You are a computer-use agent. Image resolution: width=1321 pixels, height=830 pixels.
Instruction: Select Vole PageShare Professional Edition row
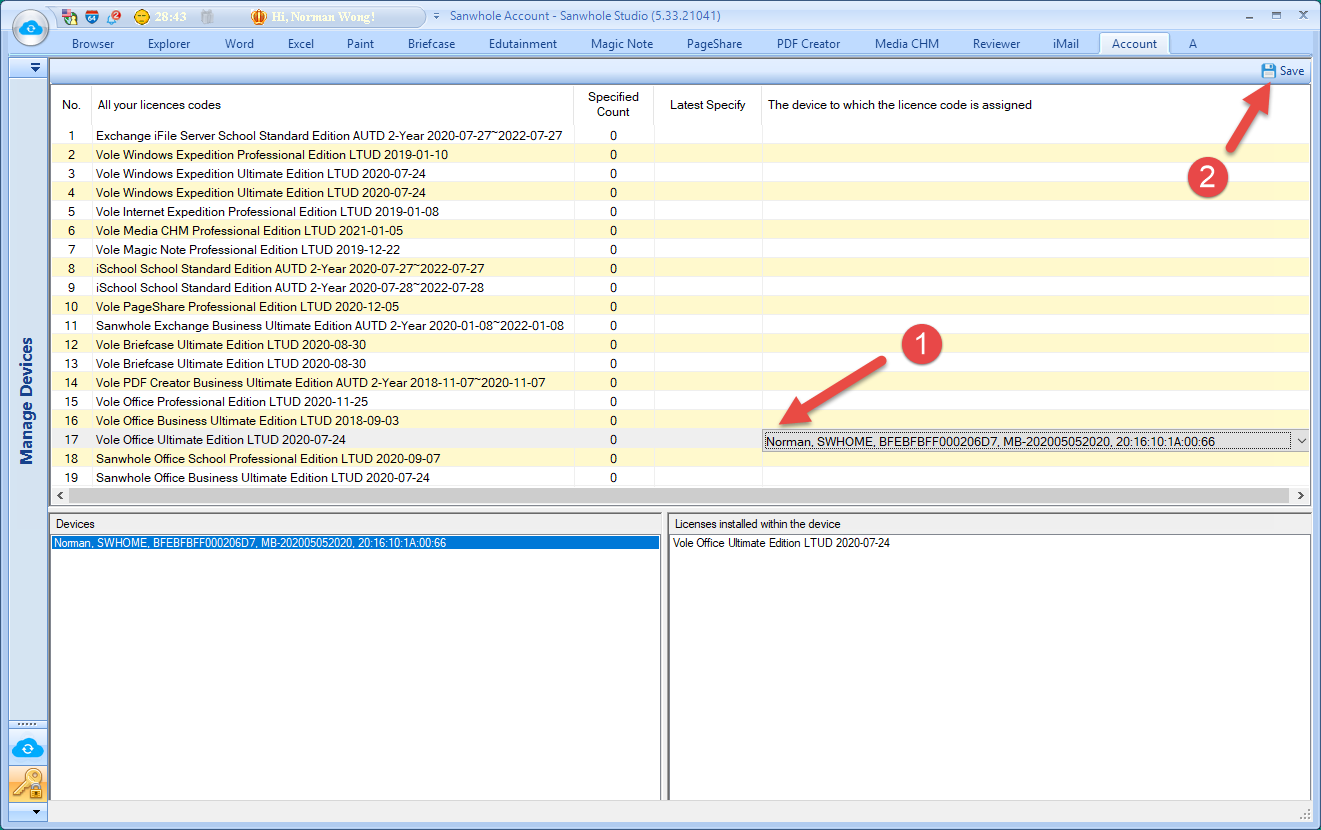click(680, 307)
